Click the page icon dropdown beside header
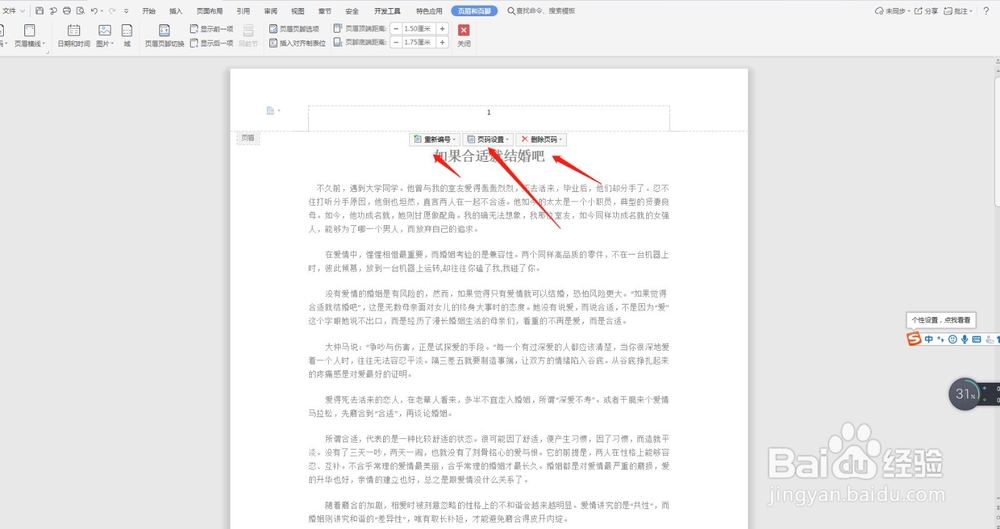This screenshot has width=1000, height=529. pyautogui.click(x=273, y=111)
